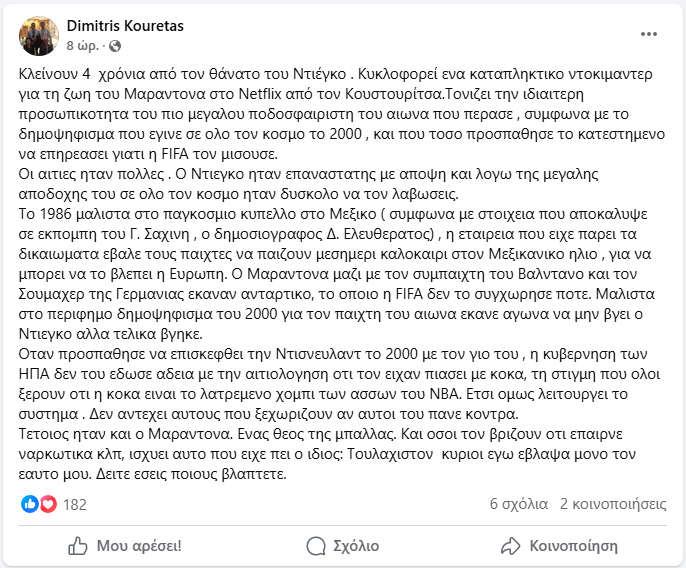The height and width of the screenshot is (568, 686).
Task: Click the speech bubble comment icon
Action: (x=316, y=545)
